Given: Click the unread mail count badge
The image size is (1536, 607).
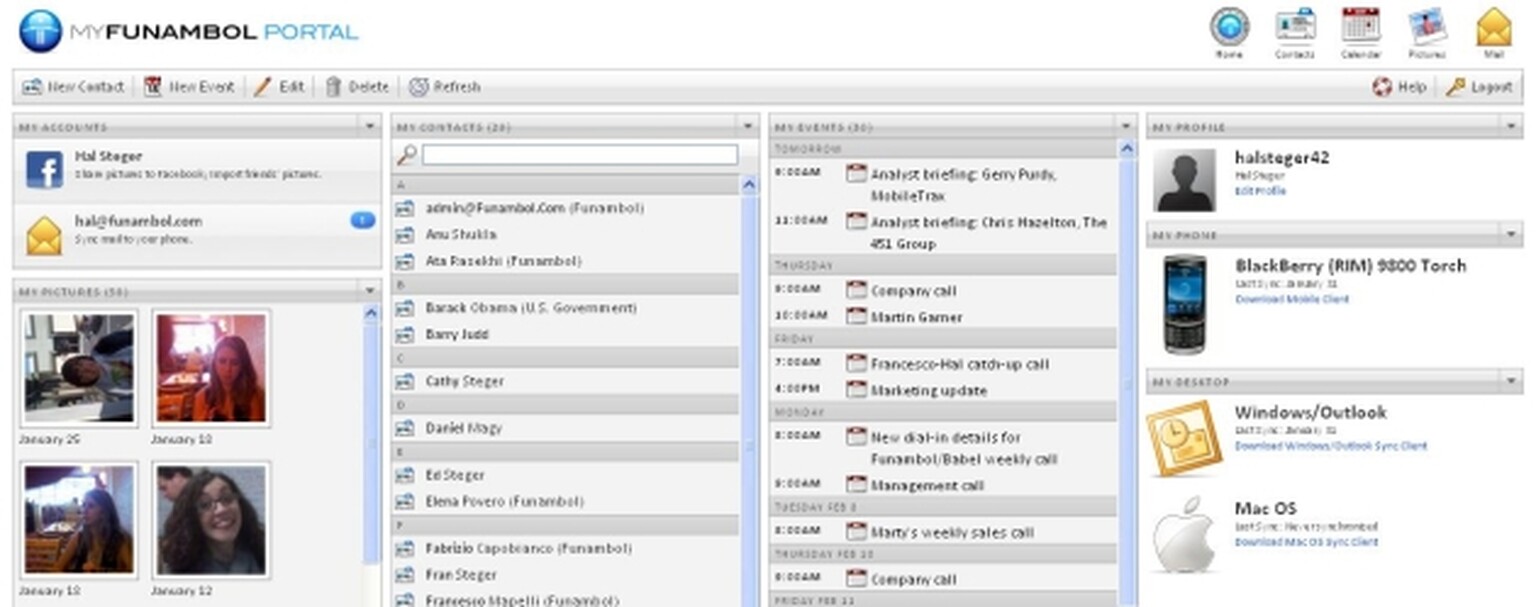Looking at the screenshot, I should [x=363, y=220].
